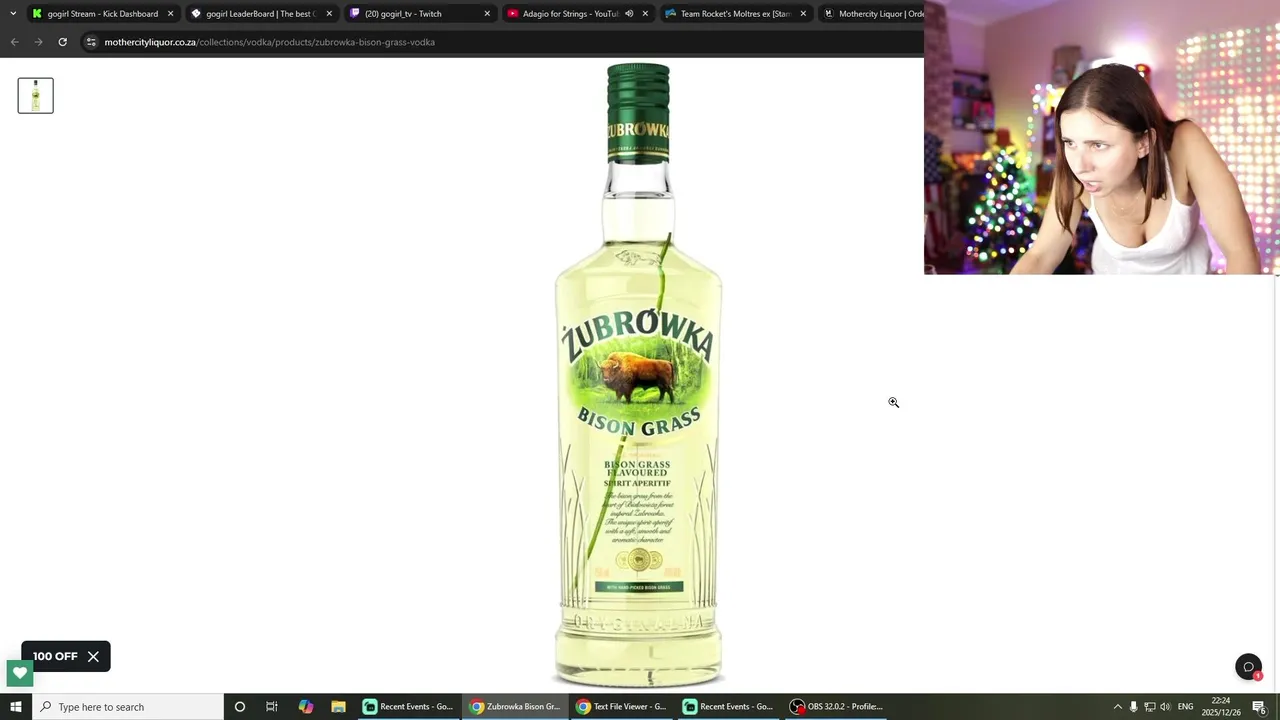Switch to gogirl_tv Twitch tab

[419, 14]
